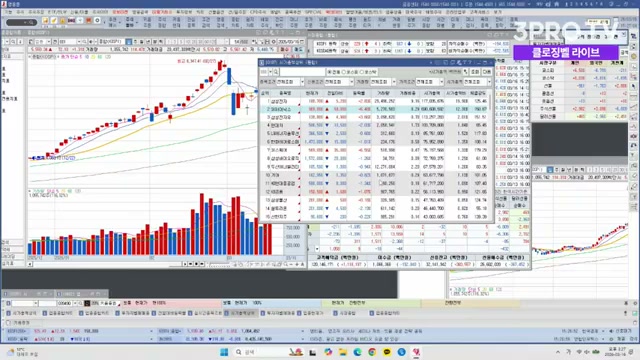Open KakaoTalk from the taskbar
Image resolution: width=640 pixels, height=360 pixels.
coord(387,352)
